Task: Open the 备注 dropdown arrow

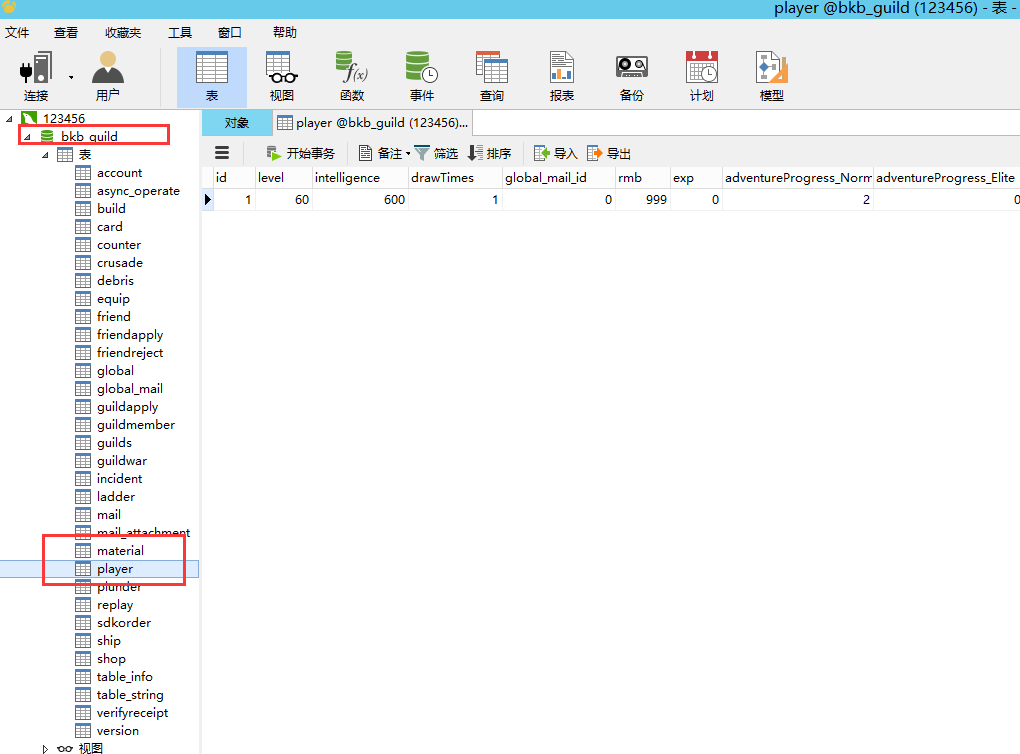Action: [408, 154]
